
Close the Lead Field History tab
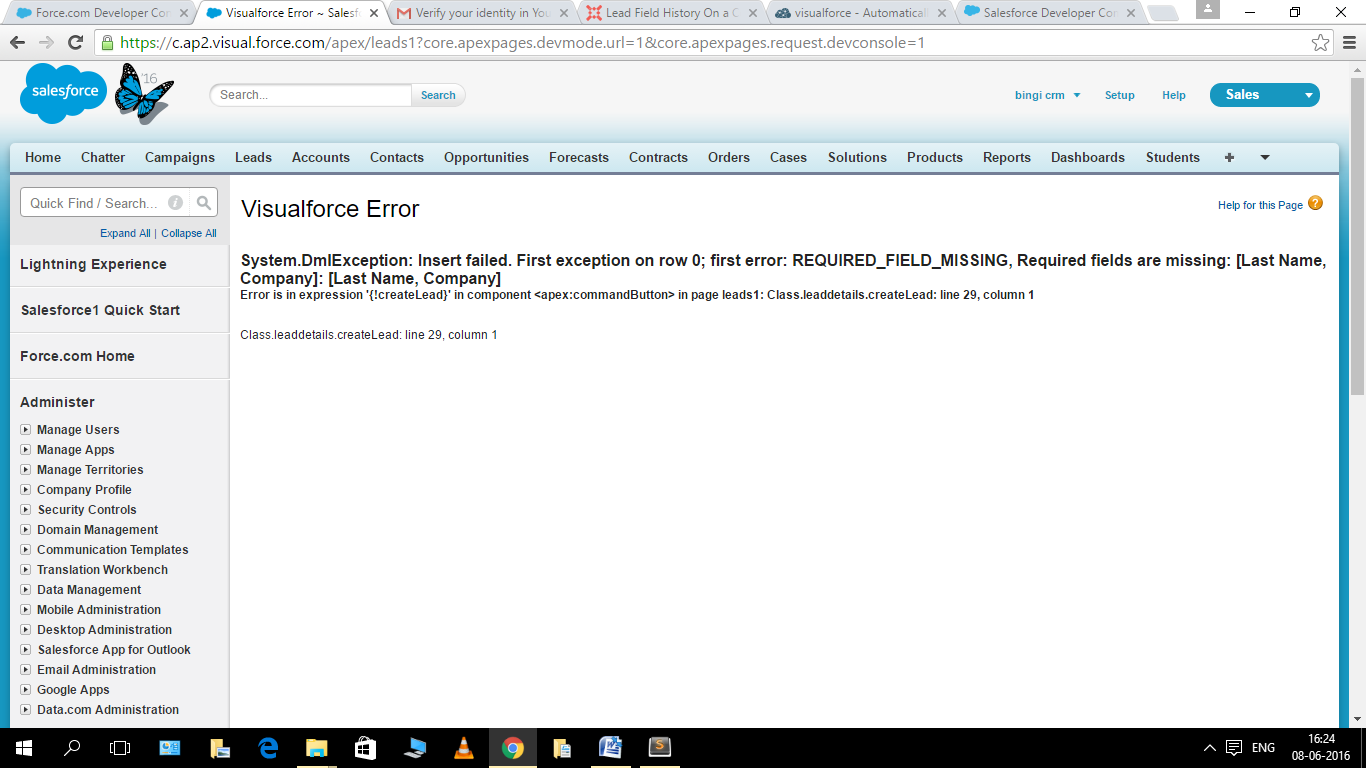(752, 13)
